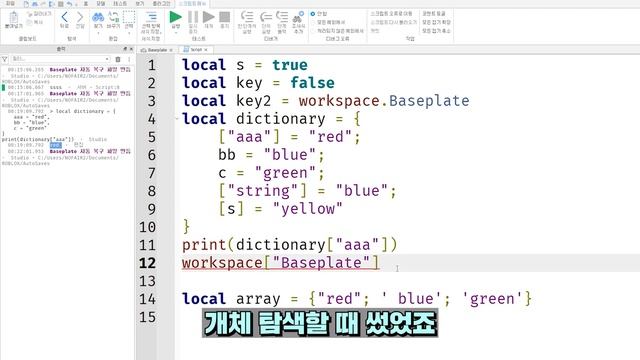Click Reload Script button in the ribbon

(x=393, y=22)
